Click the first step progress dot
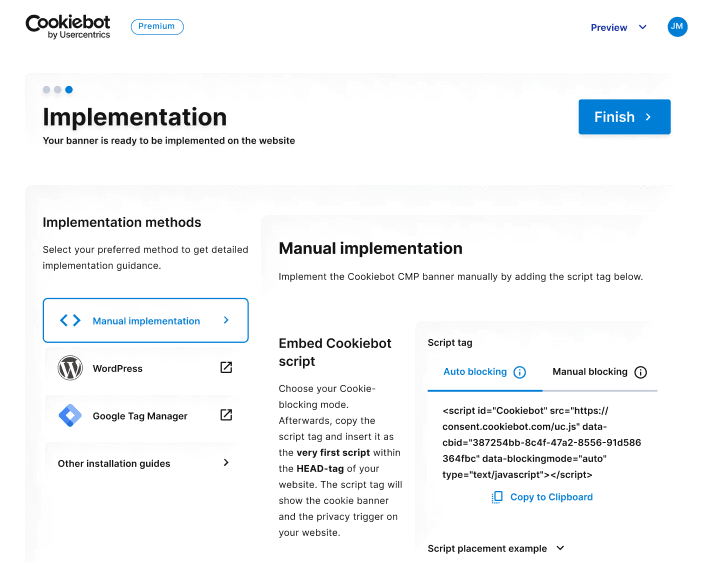Image resolution: width=707 pixels, height=564 pixels. (x=46, y=90)
